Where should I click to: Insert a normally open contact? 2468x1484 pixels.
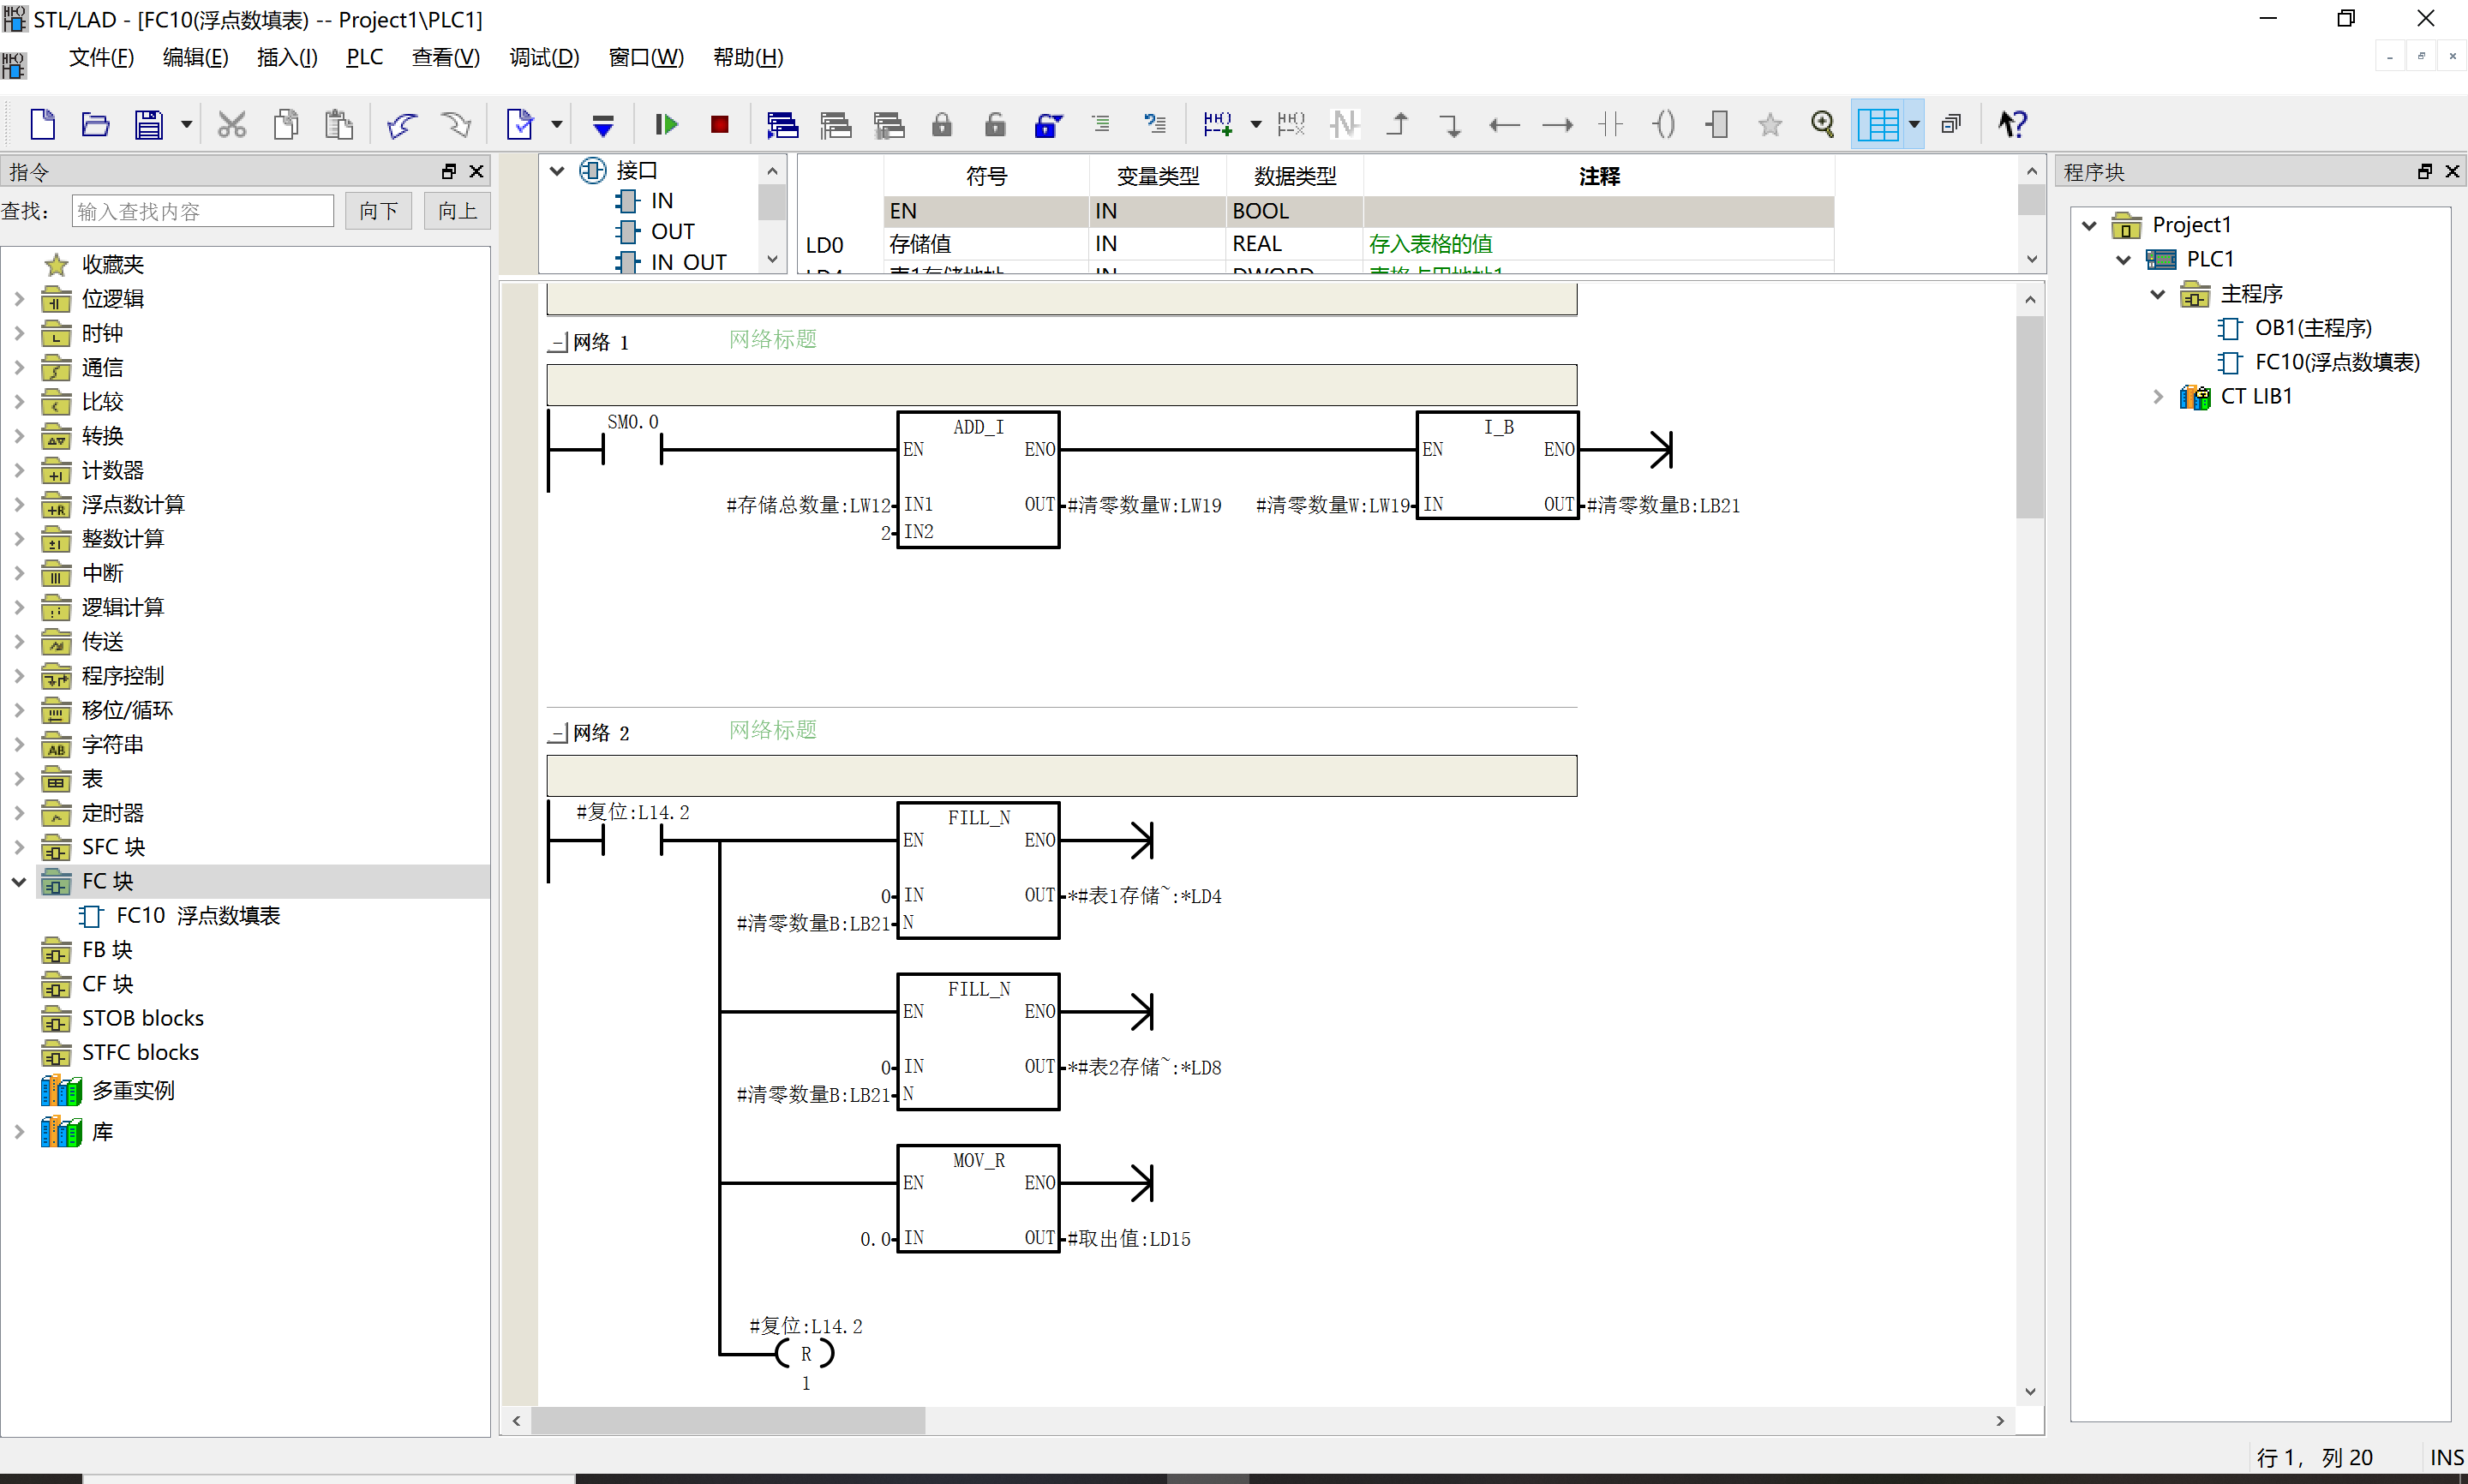tap(1610, 124)
